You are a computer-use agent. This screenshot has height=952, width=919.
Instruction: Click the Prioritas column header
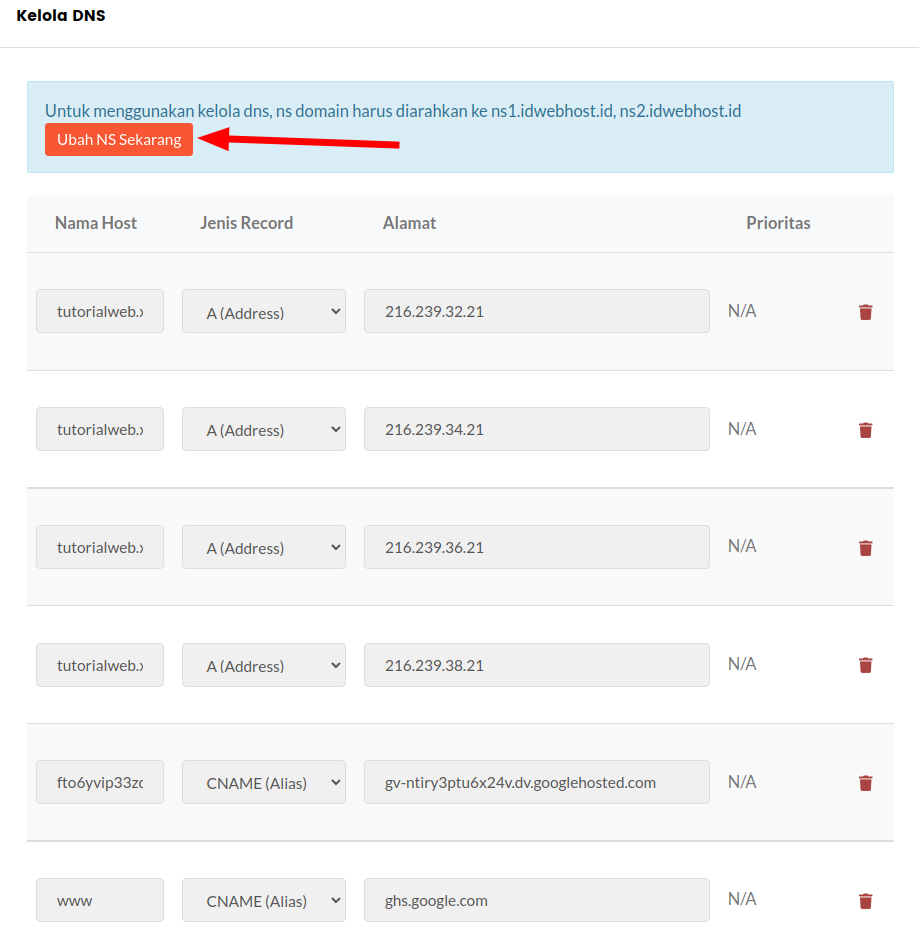(778, 223)
